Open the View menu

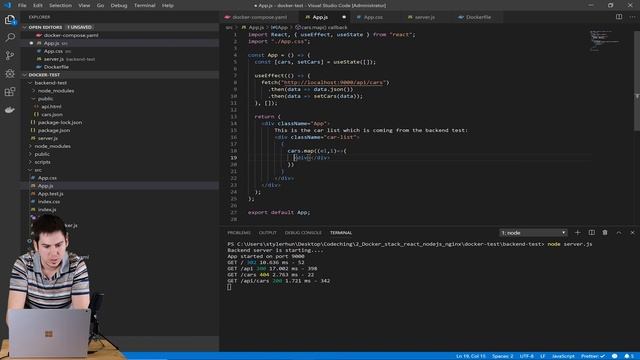click(84, 5)
